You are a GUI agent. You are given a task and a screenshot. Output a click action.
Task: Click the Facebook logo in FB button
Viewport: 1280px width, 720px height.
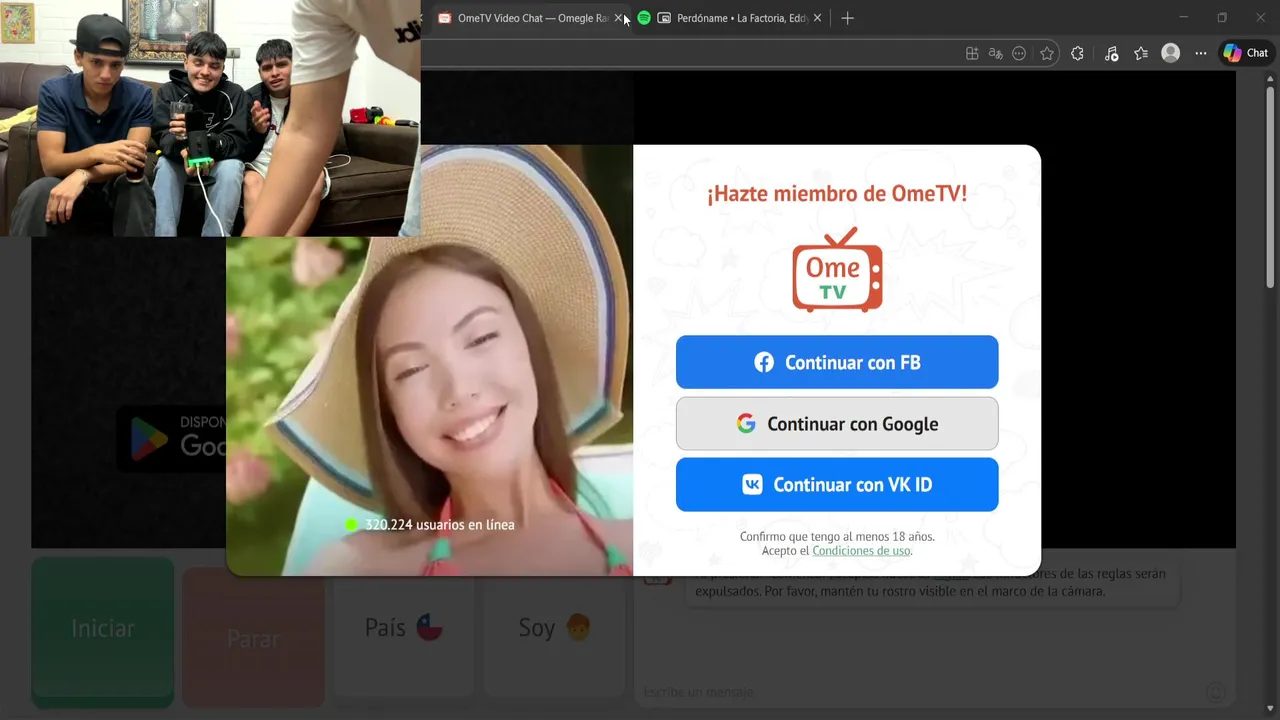[764, 362]
